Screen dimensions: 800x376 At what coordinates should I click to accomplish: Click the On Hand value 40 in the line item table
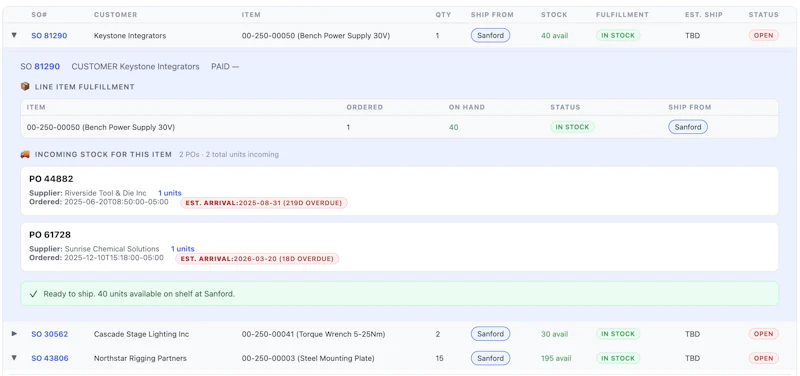[454, 128]
